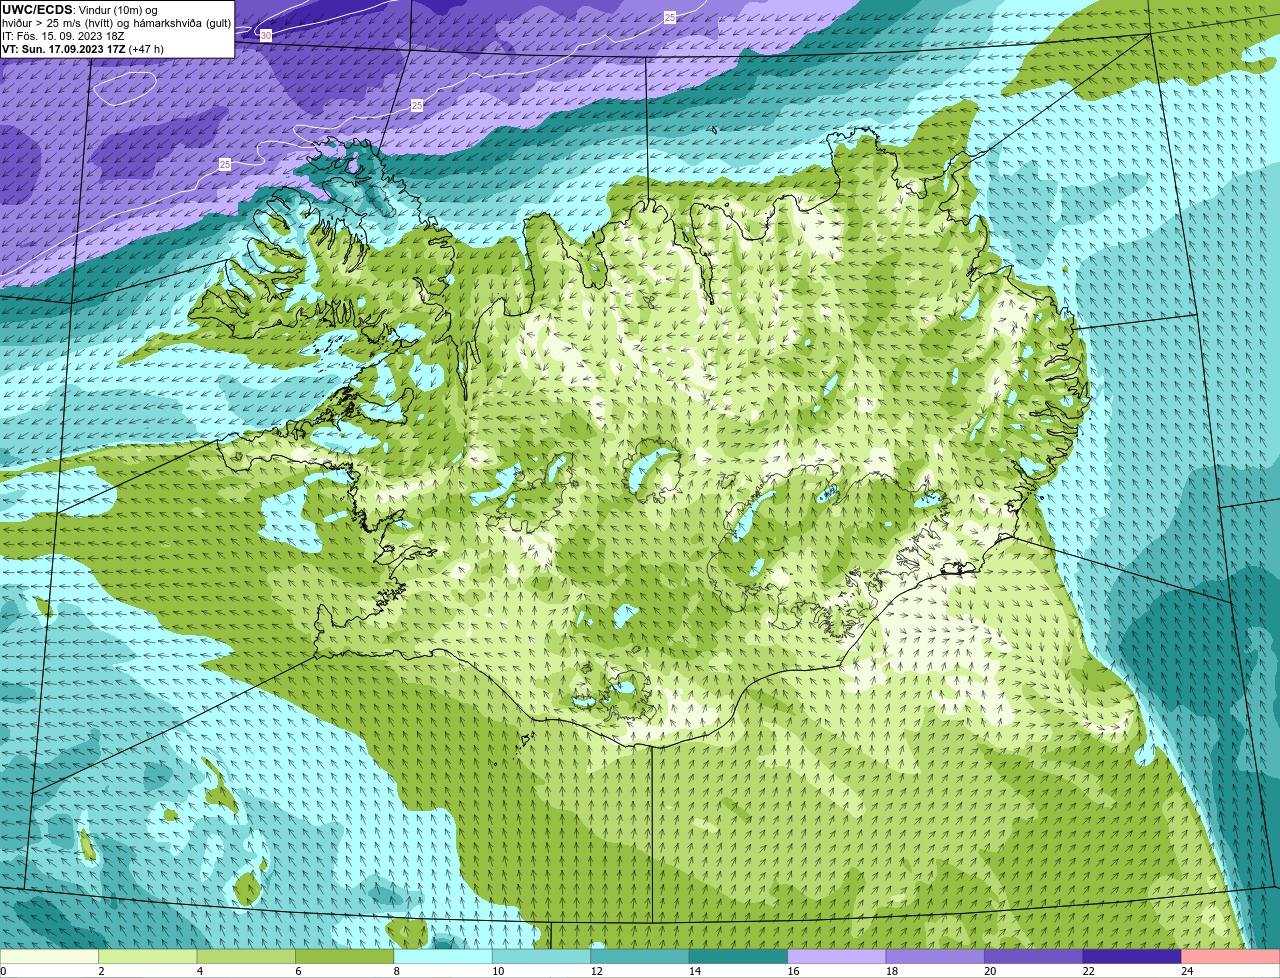Click the legend scale label "22"

click(x=1088, y=971)
